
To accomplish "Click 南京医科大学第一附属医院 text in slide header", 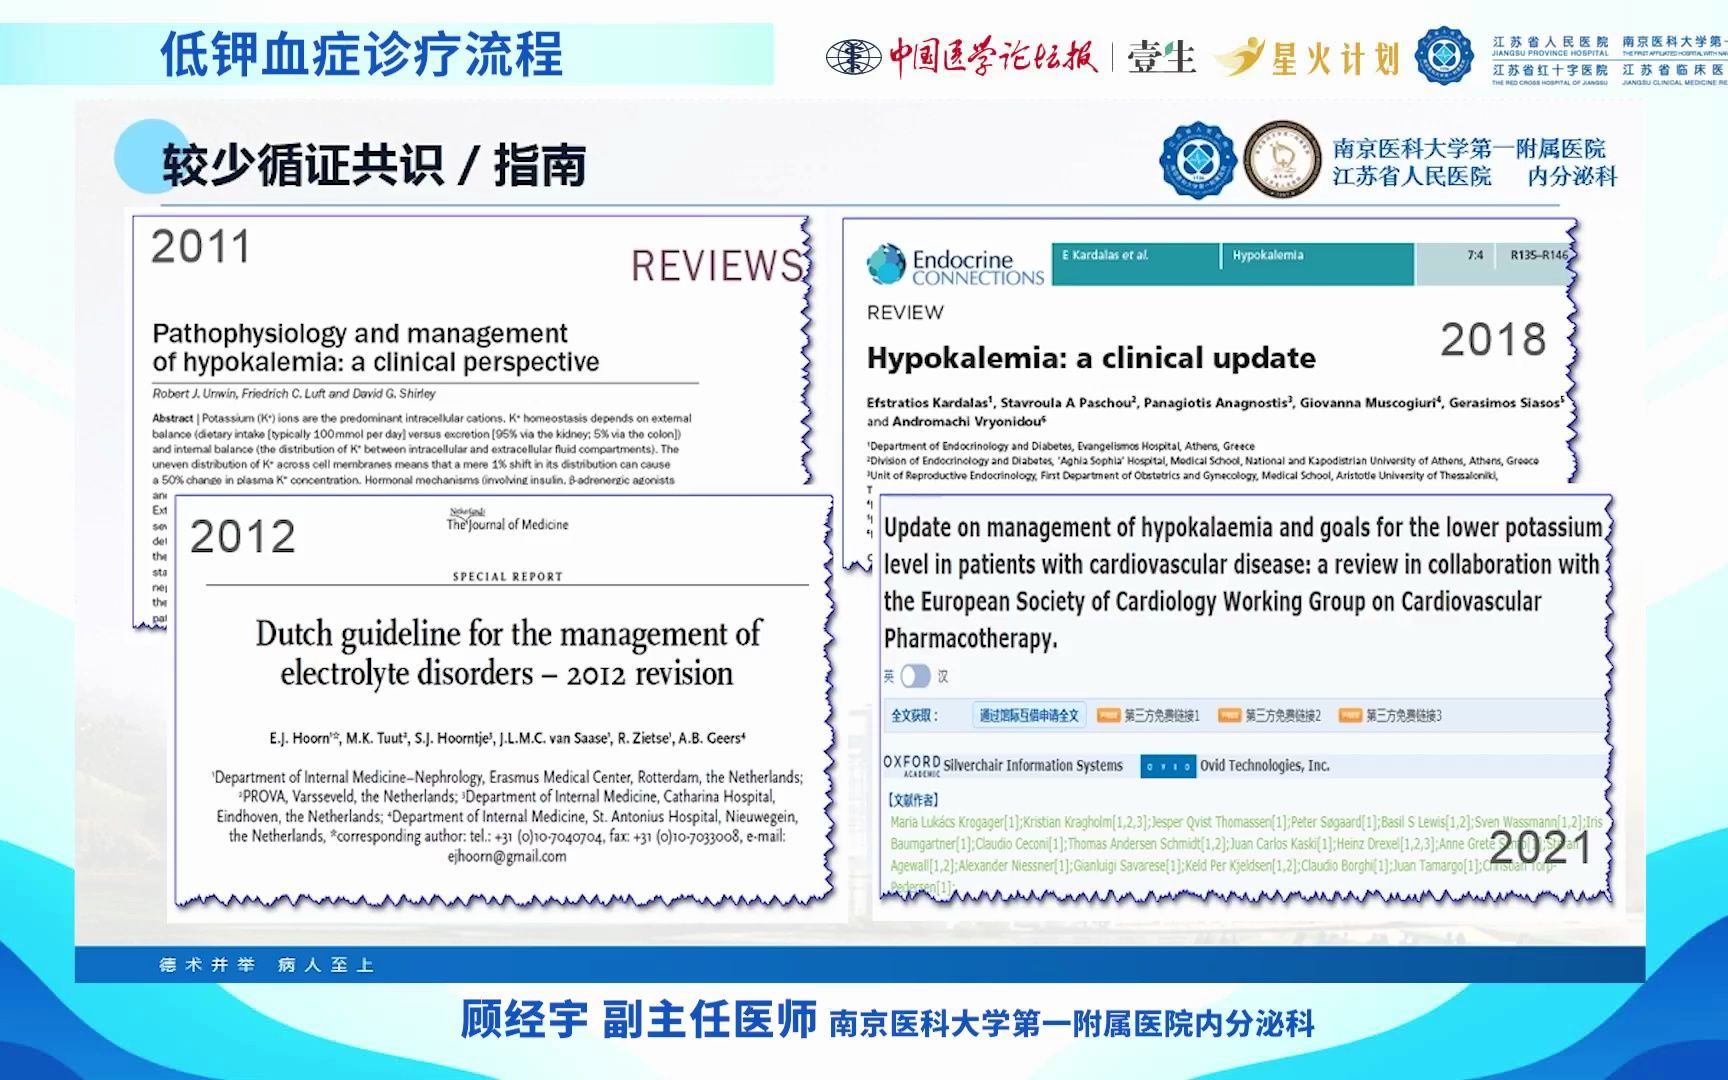I will pyautogui.click(x=1469, y=149).
